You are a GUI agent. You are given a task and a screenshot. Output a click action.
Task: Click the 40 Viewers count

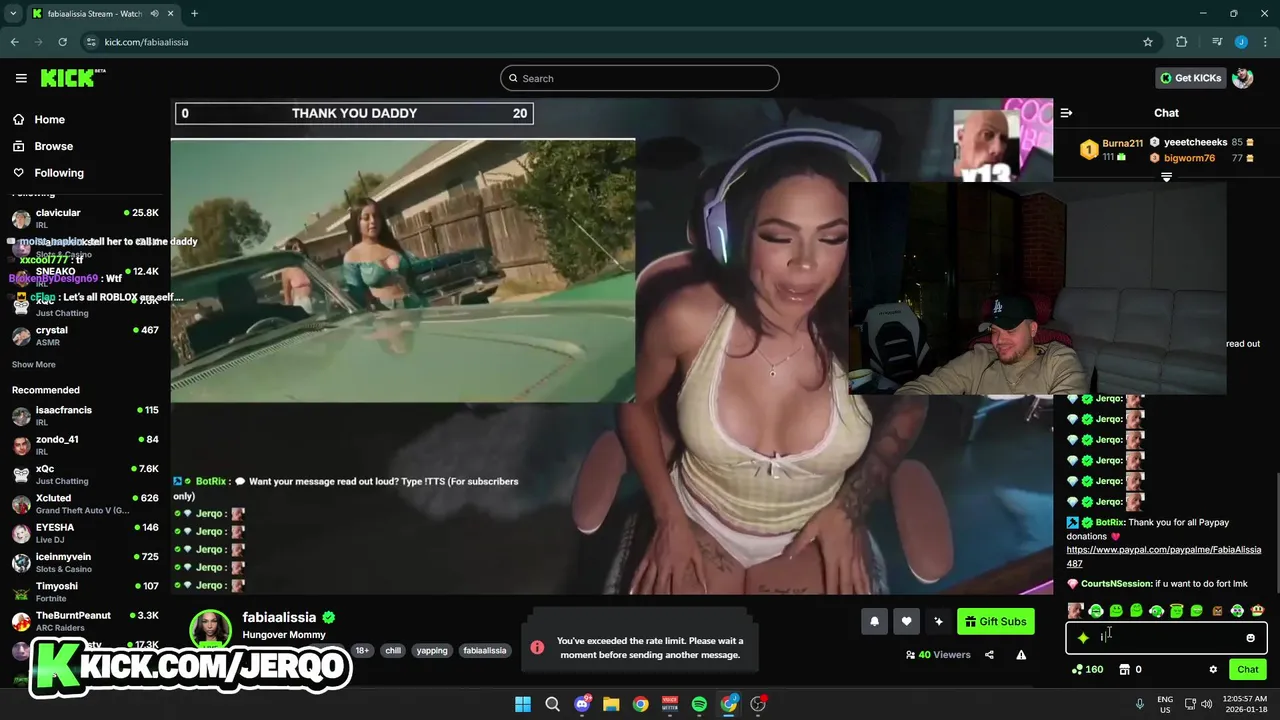pyautogui.click(x=938, y=655)
